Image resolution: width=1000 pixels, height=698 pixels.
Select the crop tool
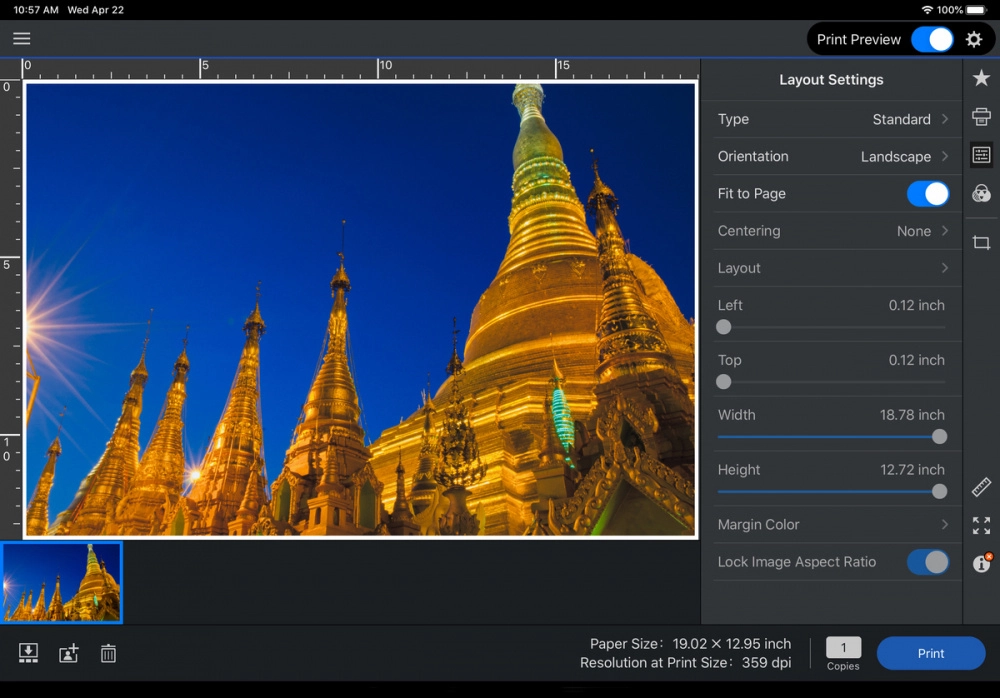click(981, 243)
